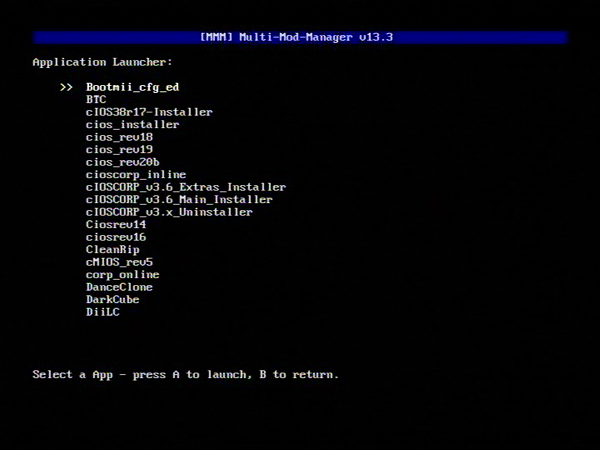Select the CleanRip application

(x=113, y=250)
